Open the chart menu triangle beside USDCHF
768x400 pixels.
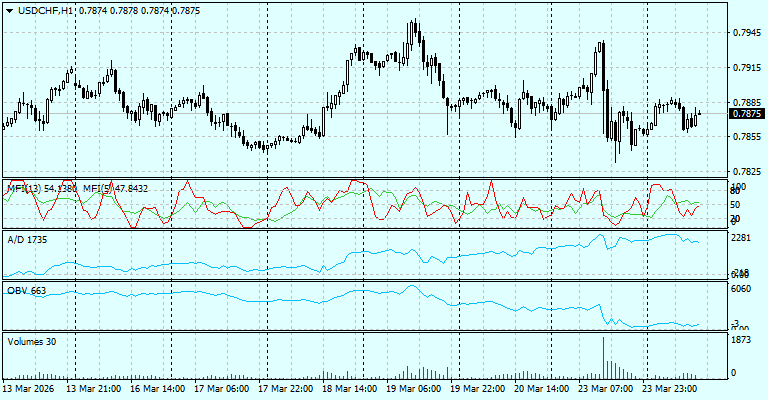point(9,11)
